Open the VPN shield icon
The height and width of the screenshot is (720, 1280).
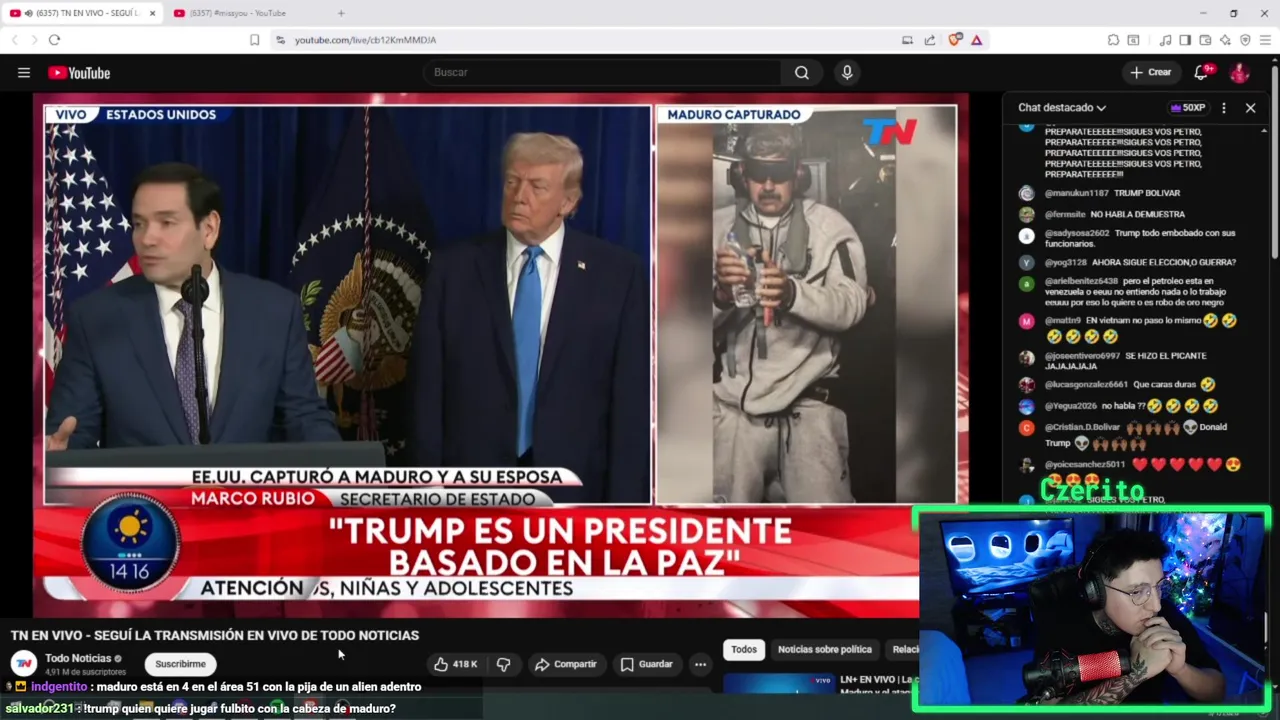tap(1245, 40)
